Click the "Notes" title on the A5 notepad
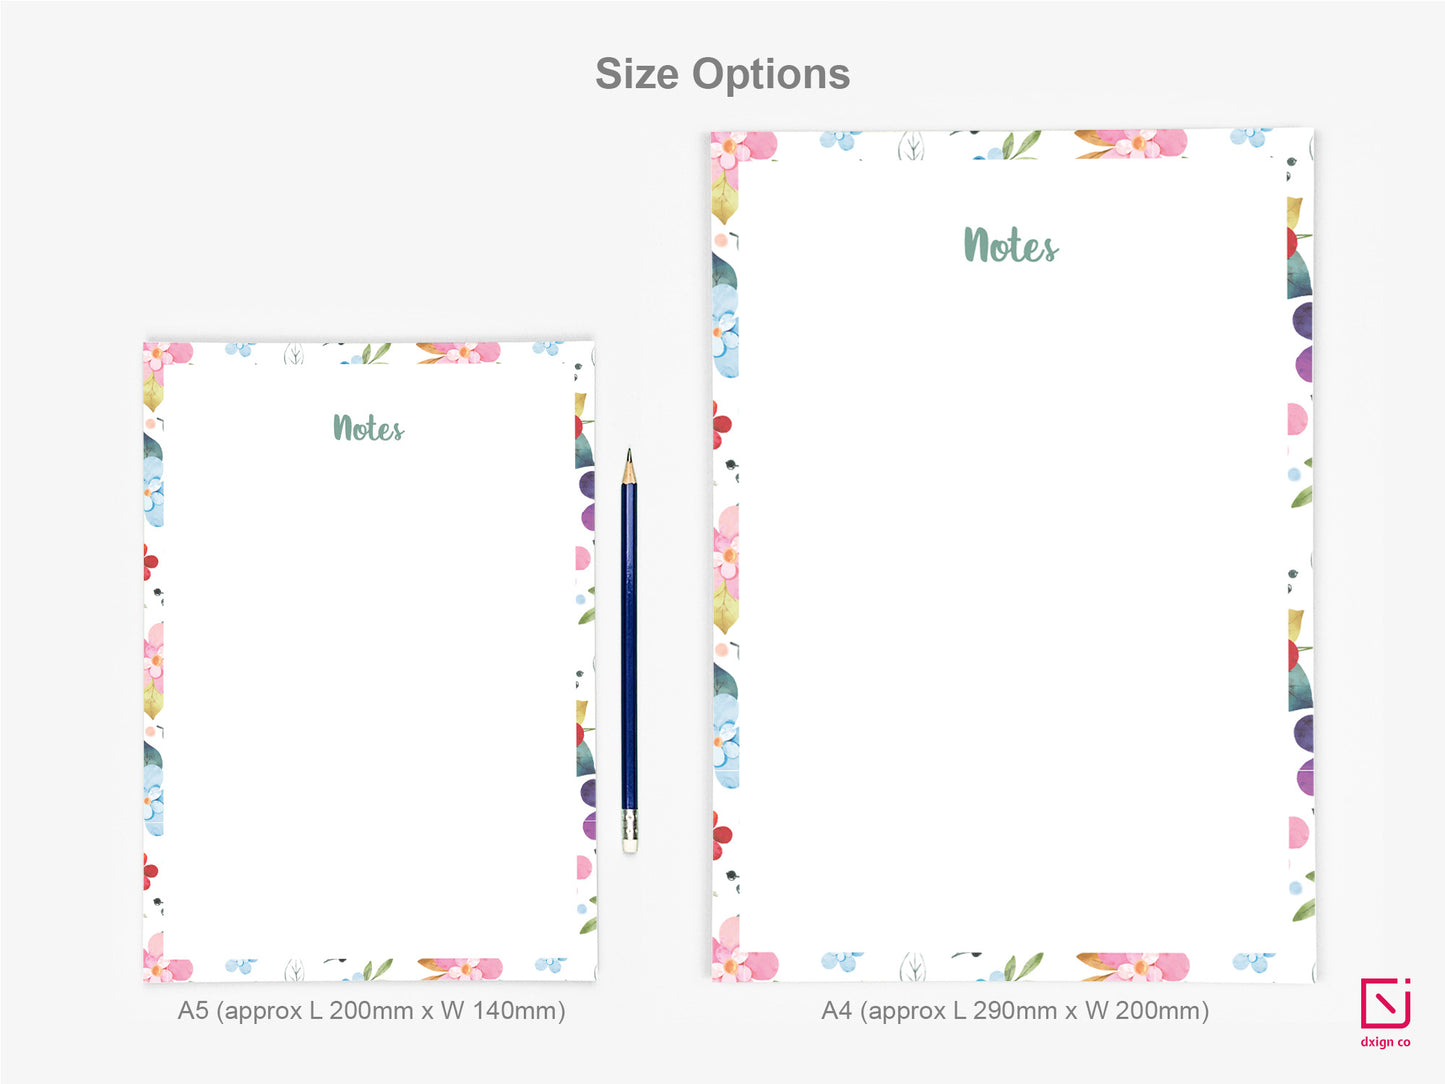The height and width of the screenshot is (1084, 1445). tap(368, 428)
